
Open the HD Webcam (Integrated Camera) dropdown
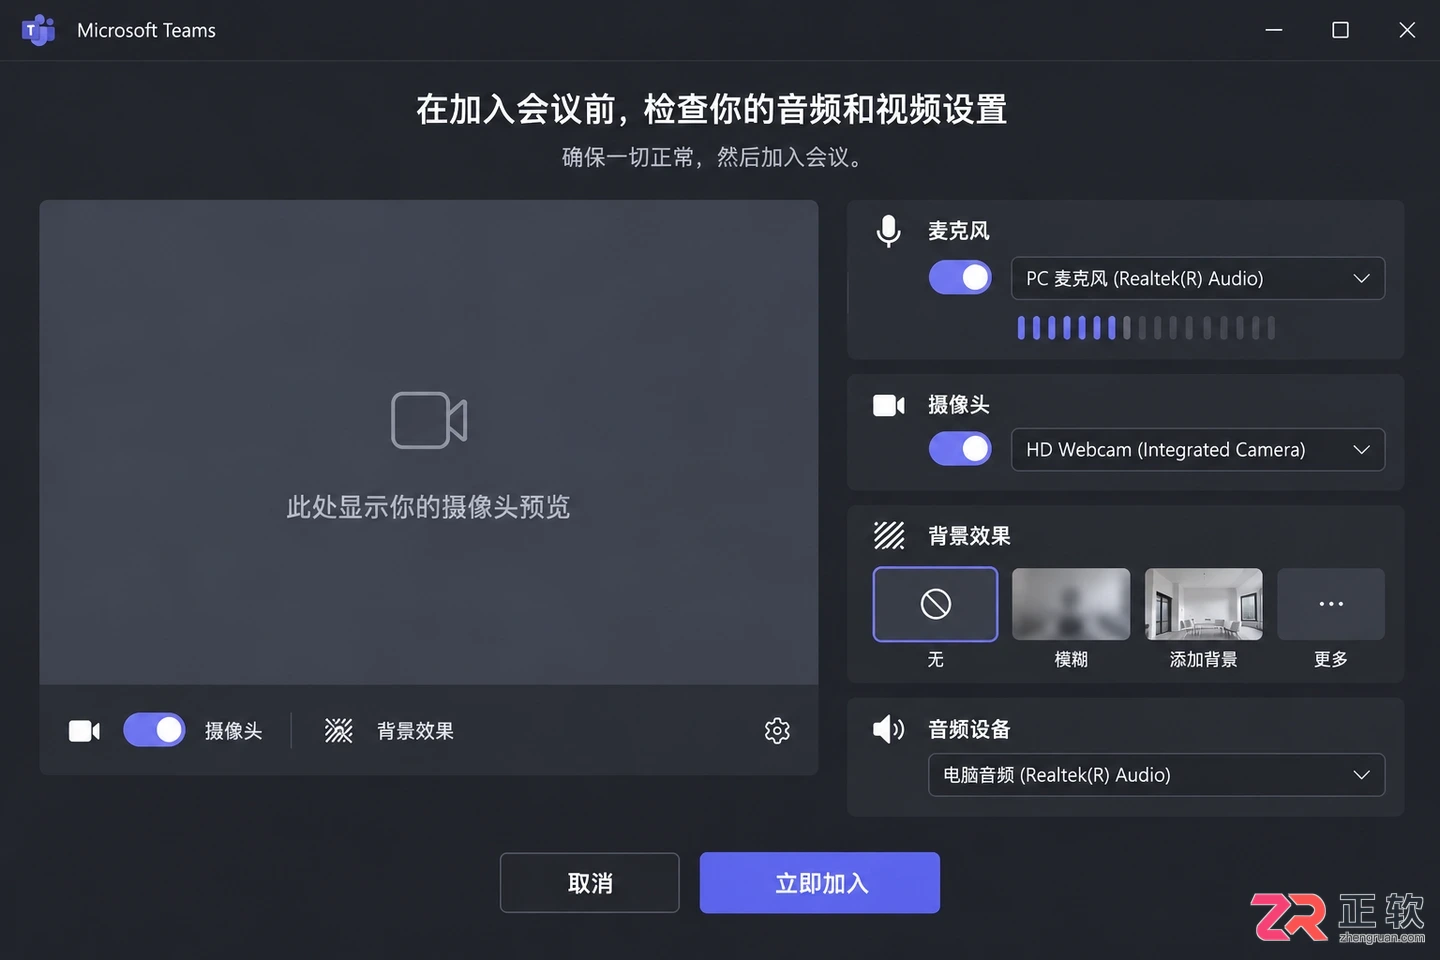tap(1198, 450)
